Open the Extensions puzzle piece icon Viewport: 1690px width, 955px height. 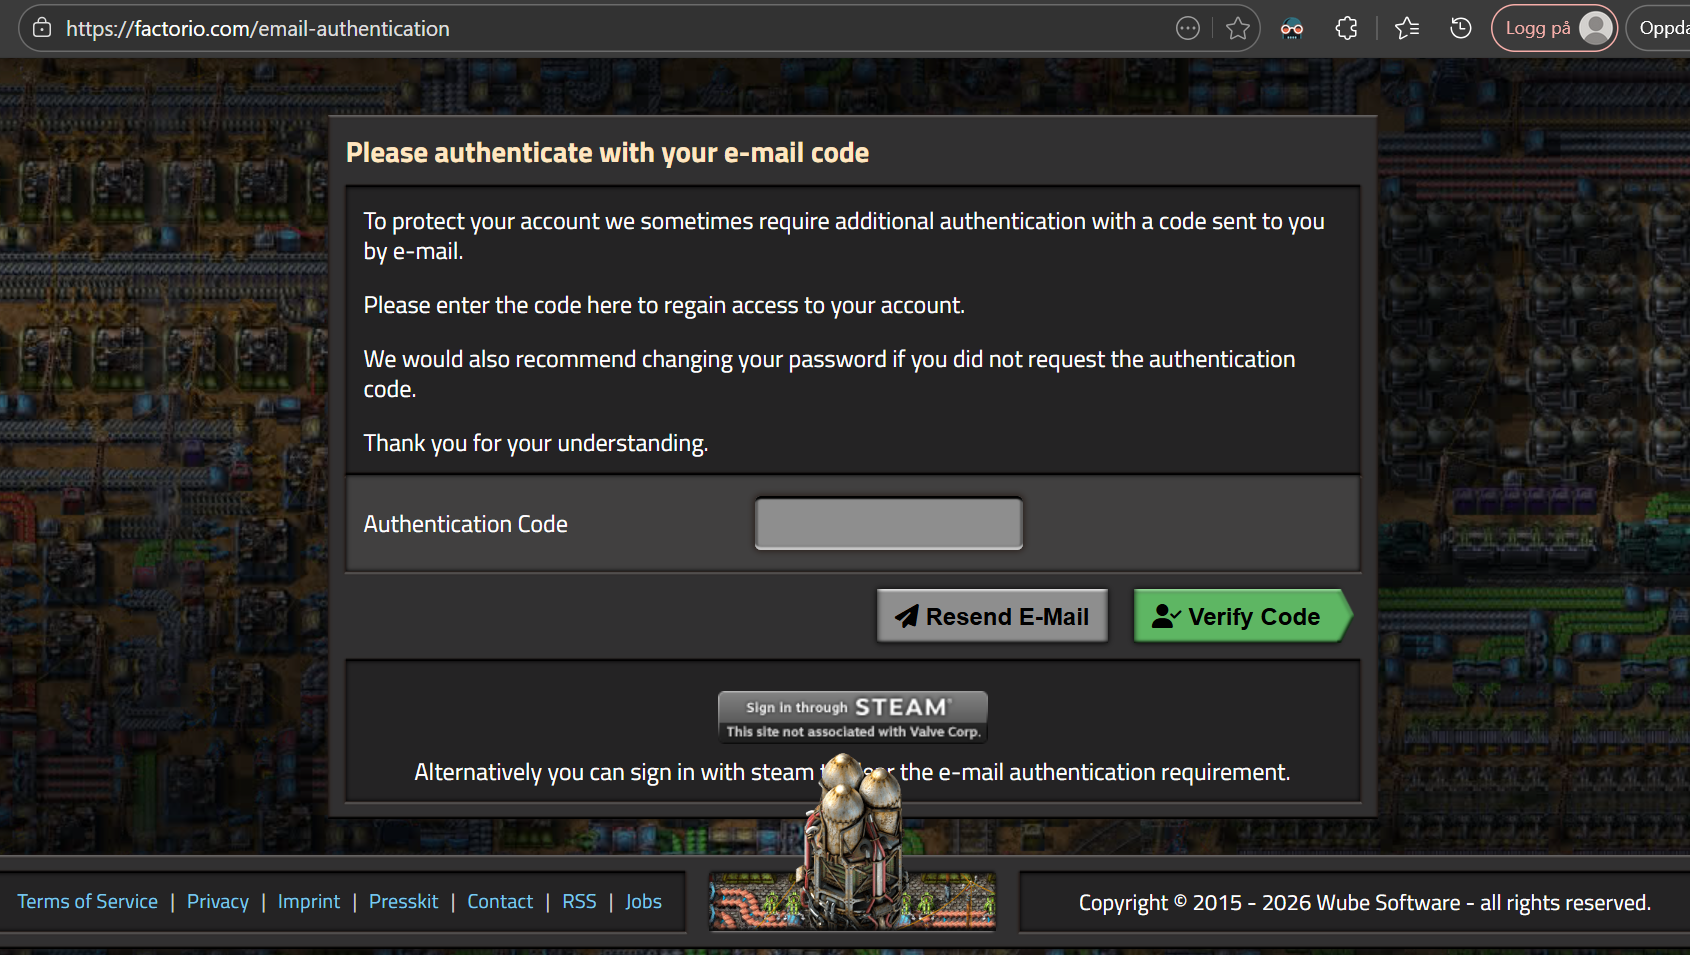tap(1347, 28)
